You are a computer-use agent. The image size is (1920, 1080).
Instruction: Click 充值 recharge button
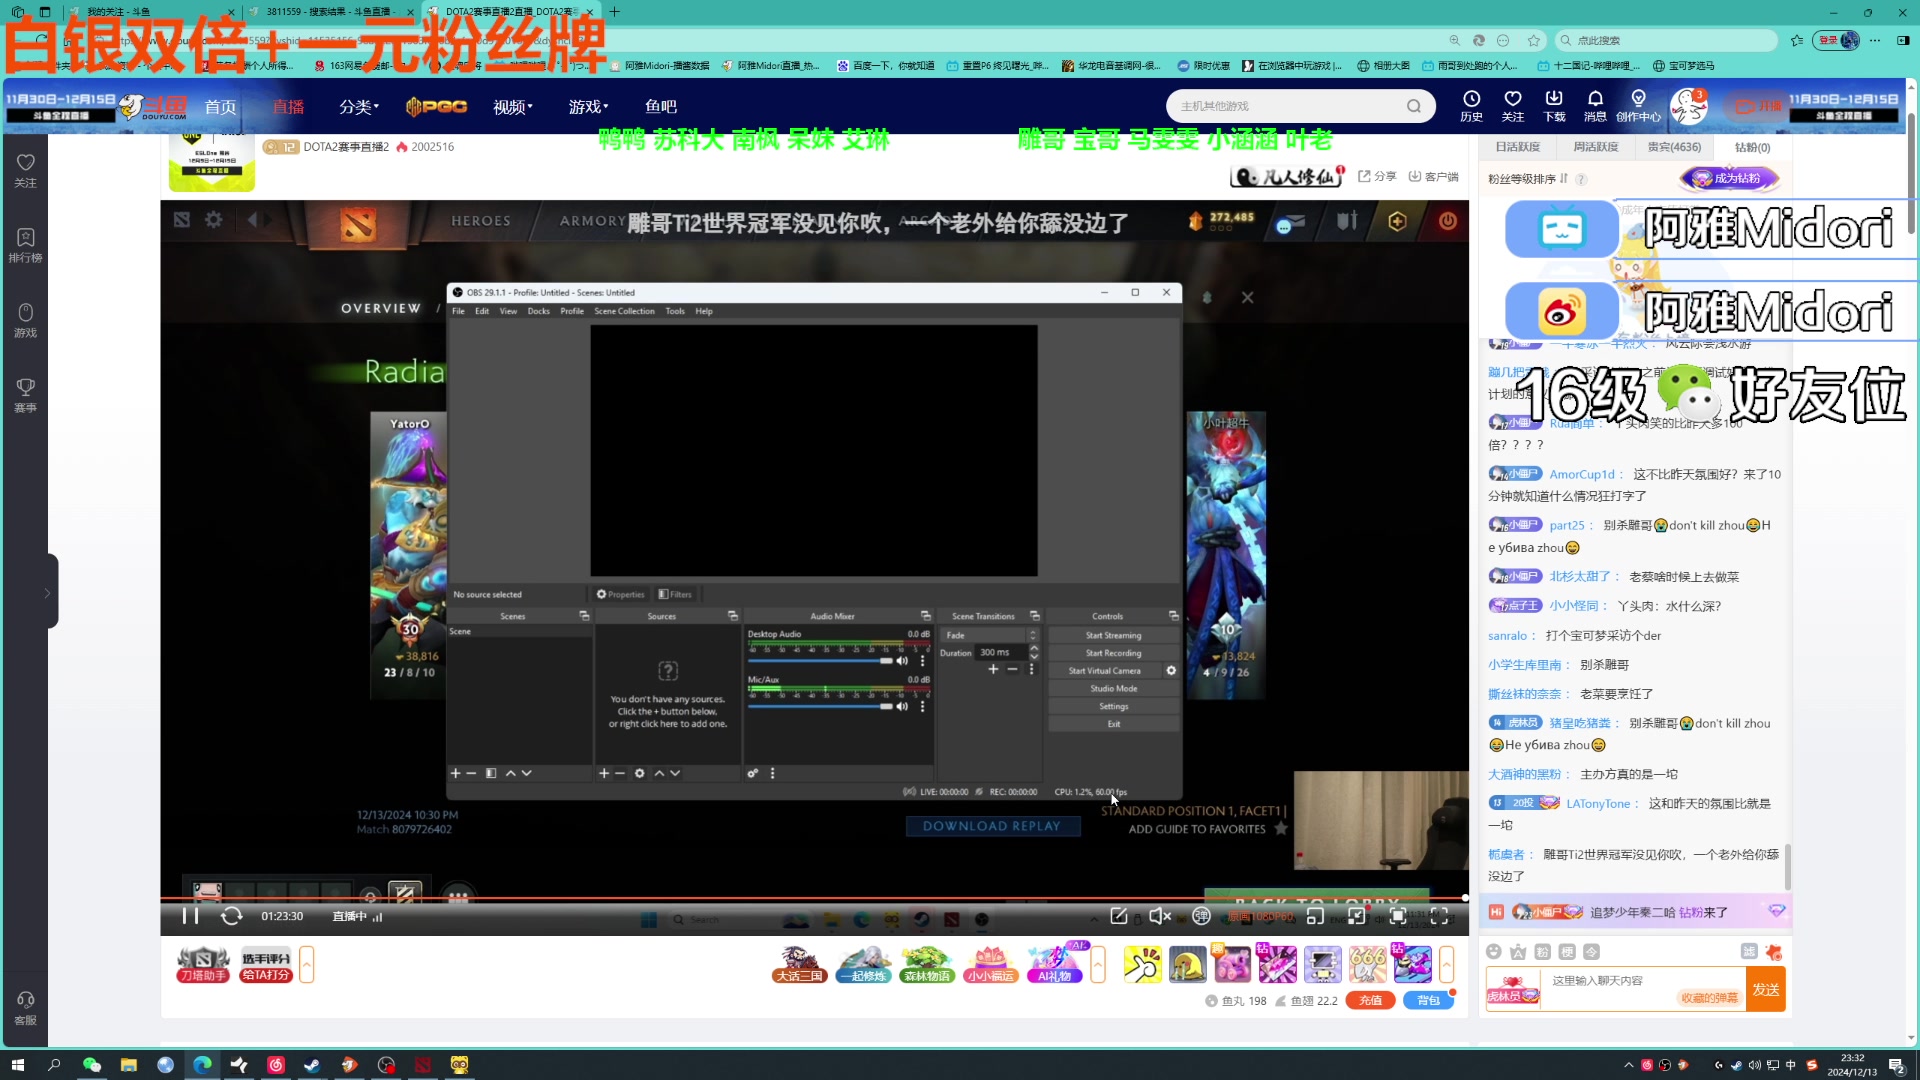point(1370,1000)
